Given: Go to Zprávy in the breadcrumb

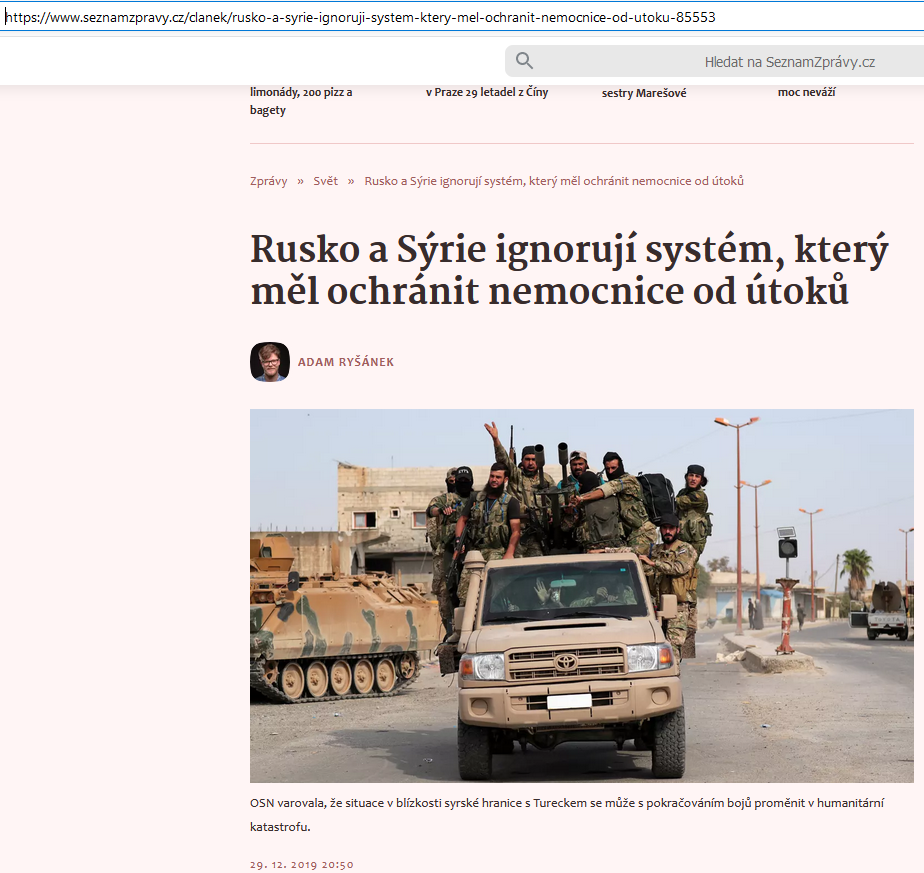Looking at the screenshot, I should click(x=268, y=181).
